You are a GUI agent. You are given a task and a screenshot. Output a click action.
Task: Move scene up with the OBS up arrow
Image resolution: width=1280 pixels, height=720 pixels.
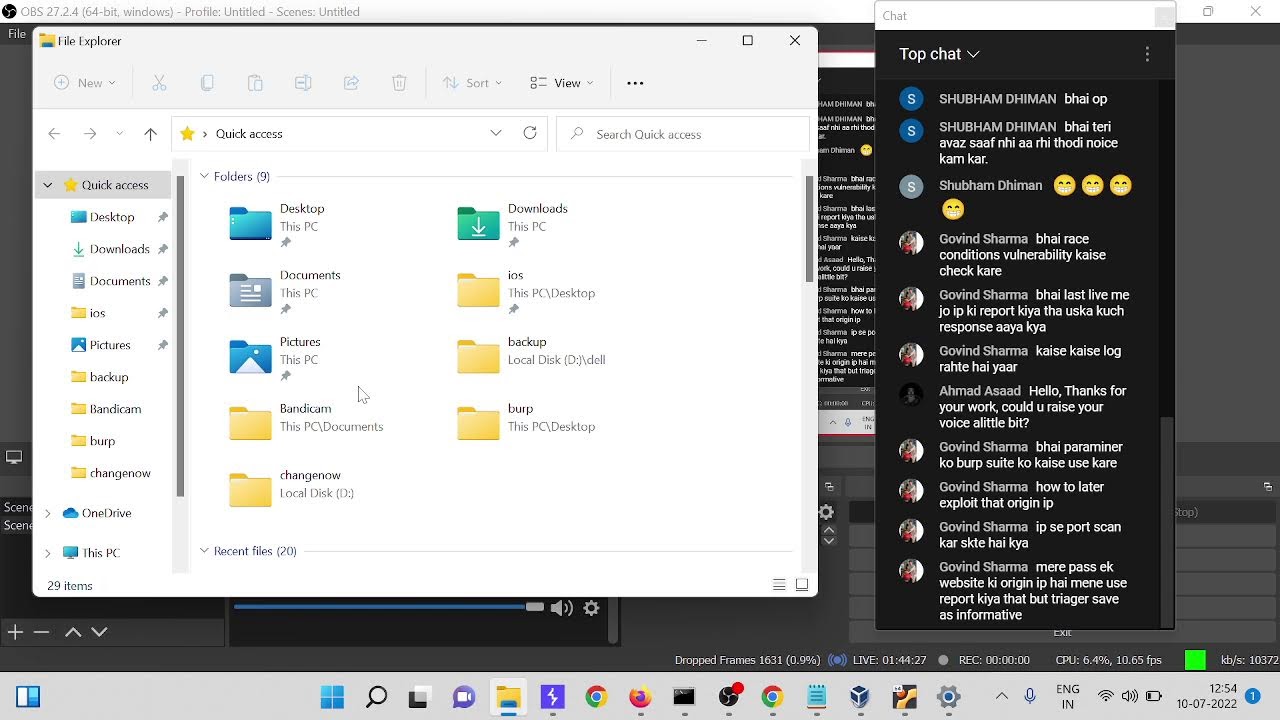click(73, 632)
